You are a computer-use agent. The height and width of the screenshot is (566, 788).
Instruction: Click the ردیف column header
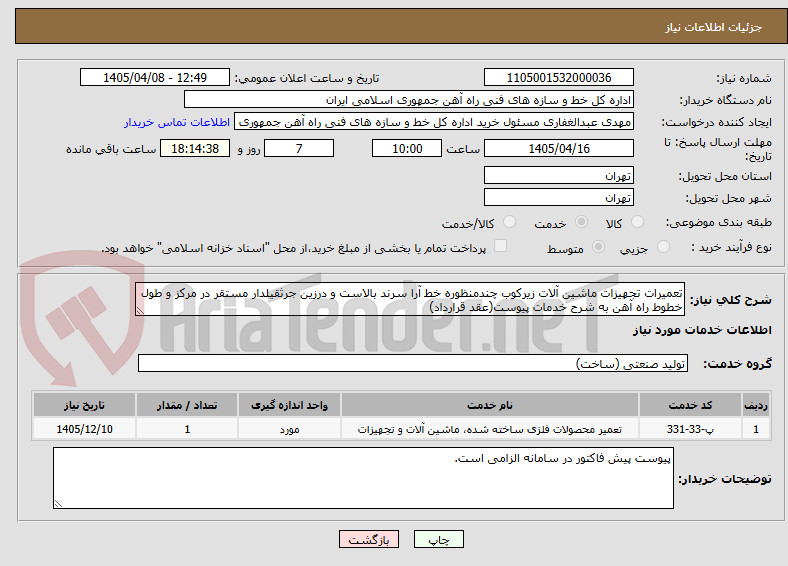pyautogui.click(x=756, y=405)
